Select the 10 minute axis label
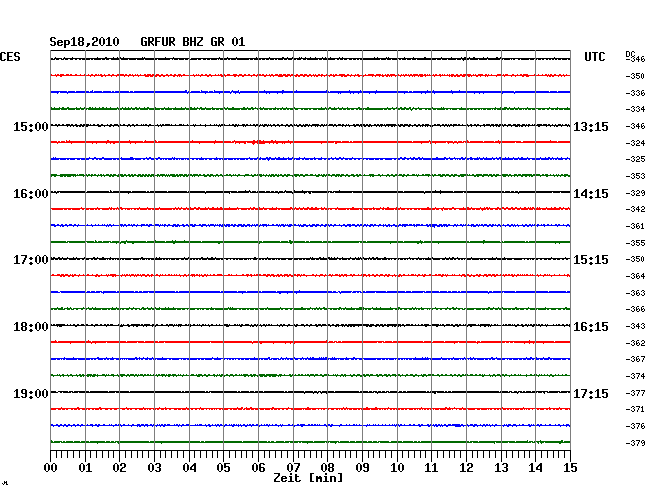The image size is (650, 494). coord(397,468)
